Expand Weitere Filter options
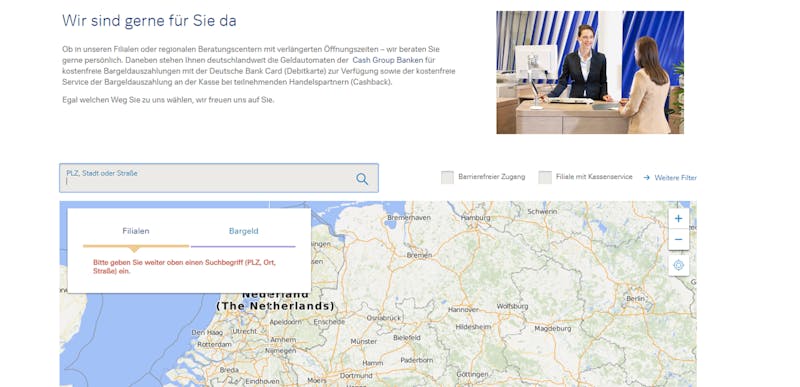Viewport: 800px width, 387px height. point(676,177)
